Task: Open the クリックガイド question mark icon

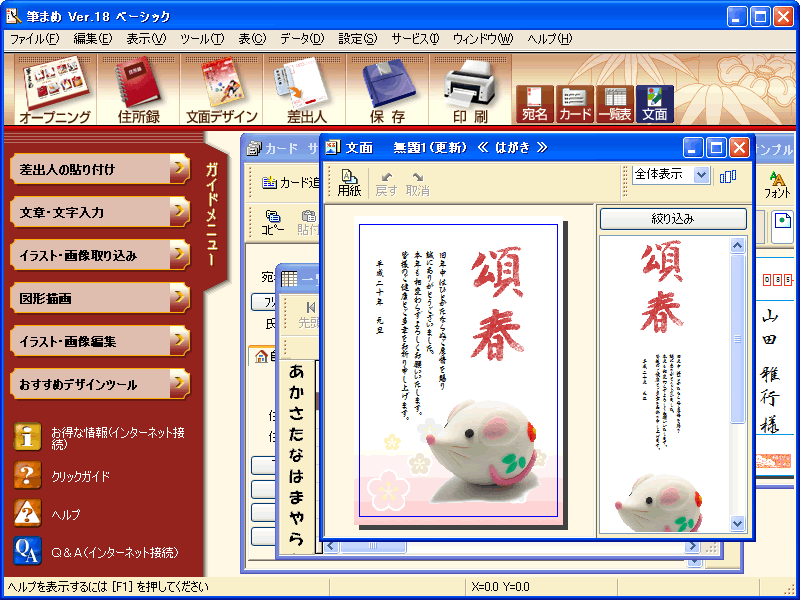Action: (x=27, y=474)
